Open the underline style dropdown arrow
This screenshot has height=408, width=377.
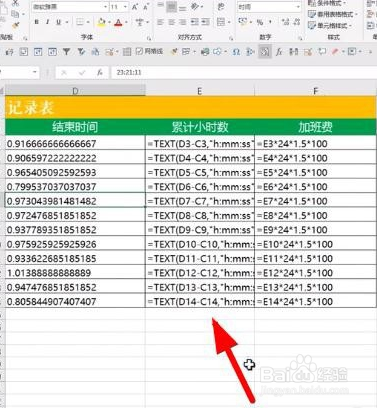pos(67,22)
